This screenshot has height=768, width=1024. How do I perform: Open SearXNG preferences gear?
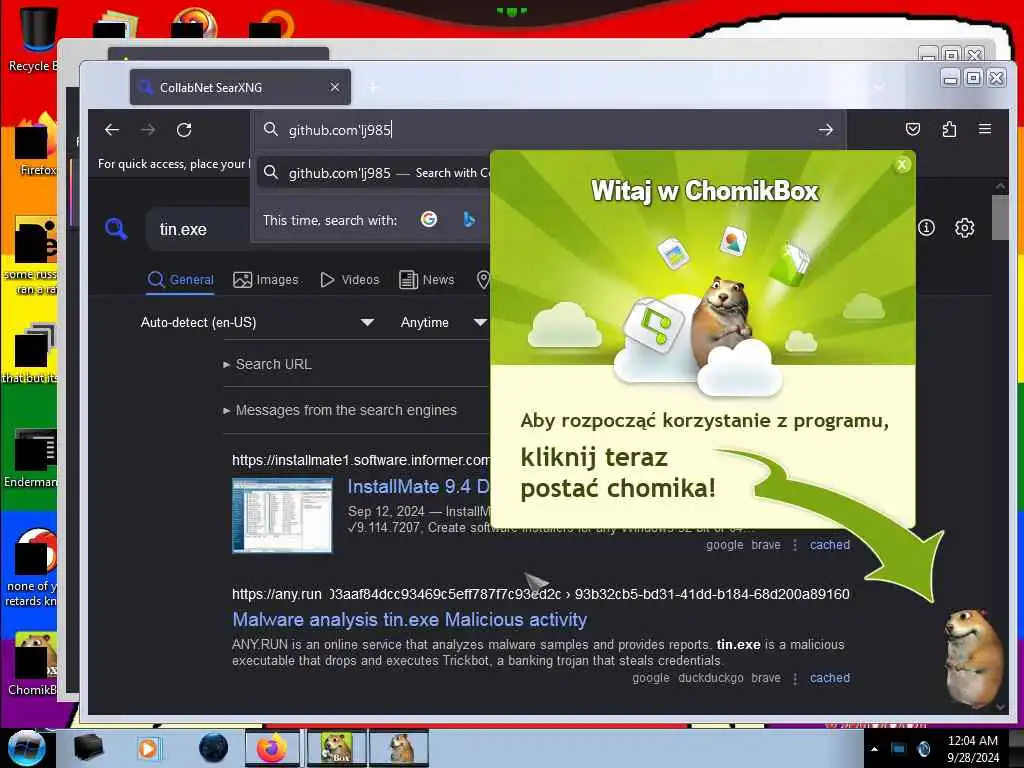965,228
